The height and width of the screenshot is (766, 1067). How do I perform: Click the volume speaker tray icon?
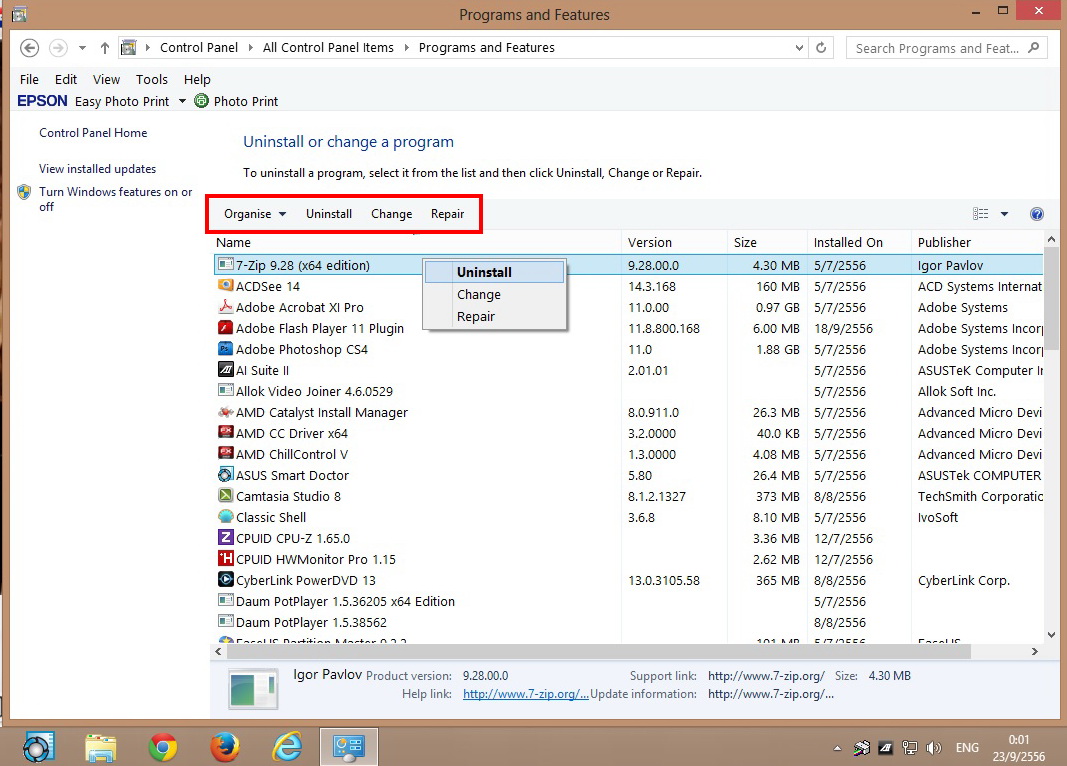coord(934,748)
